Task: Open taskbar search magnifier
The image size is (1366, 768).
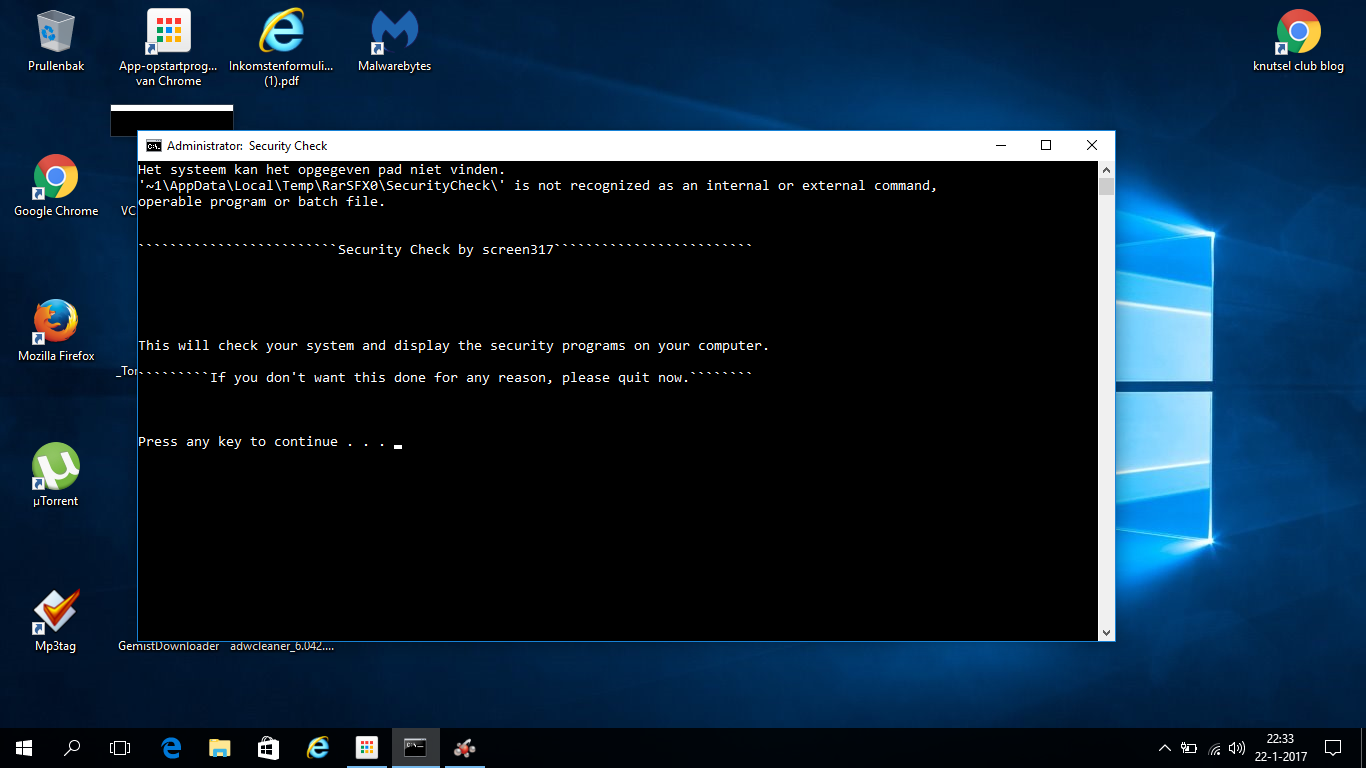Action: point(72,748)
